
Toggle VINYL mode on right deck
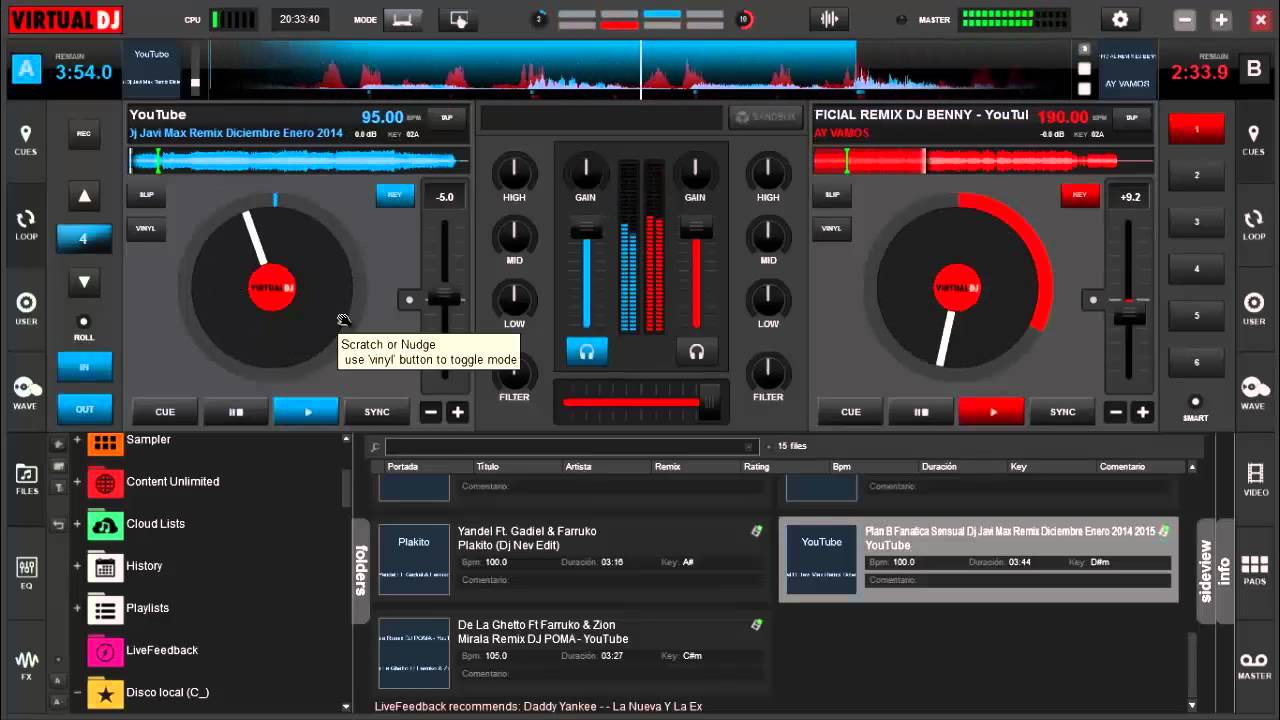[x=832, y=228]
